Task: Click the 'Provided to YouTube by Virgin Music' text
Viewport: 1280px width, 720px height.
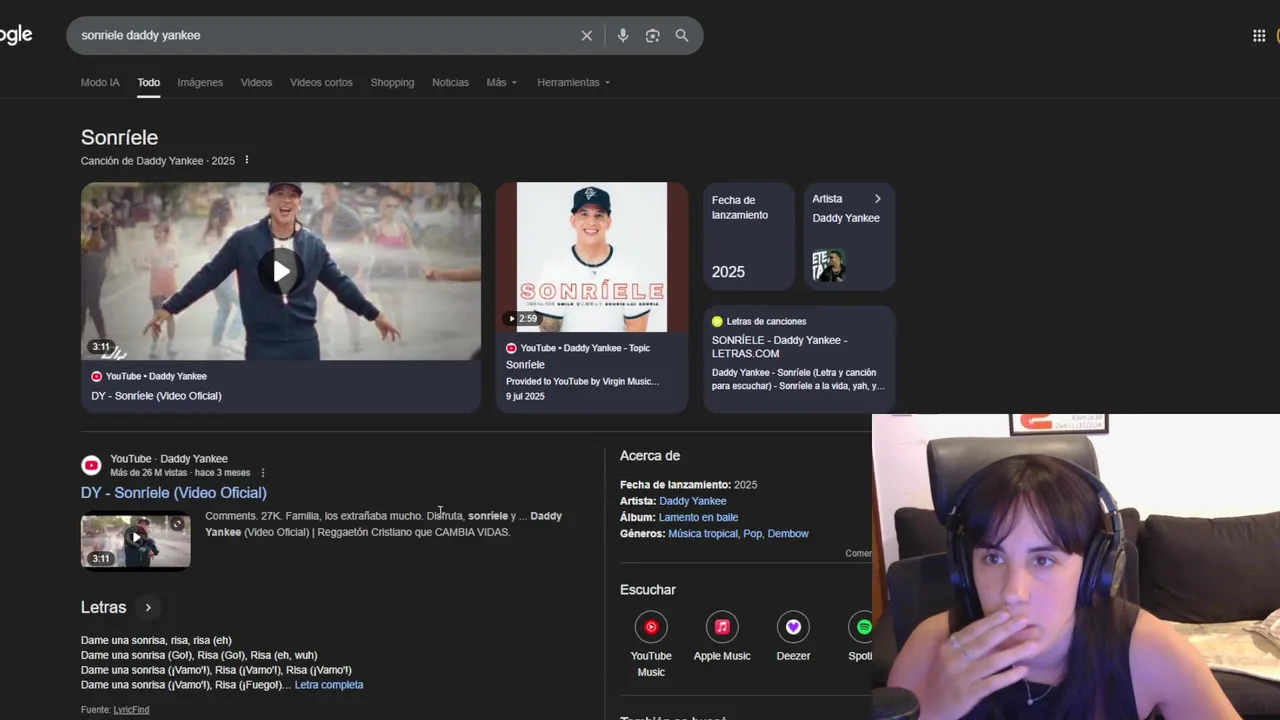Action: click(x=582, y=381)
